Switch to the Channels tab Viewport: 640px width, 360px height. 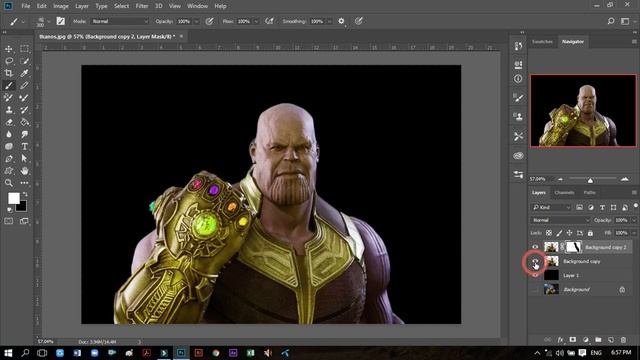(x=564, y=193)
